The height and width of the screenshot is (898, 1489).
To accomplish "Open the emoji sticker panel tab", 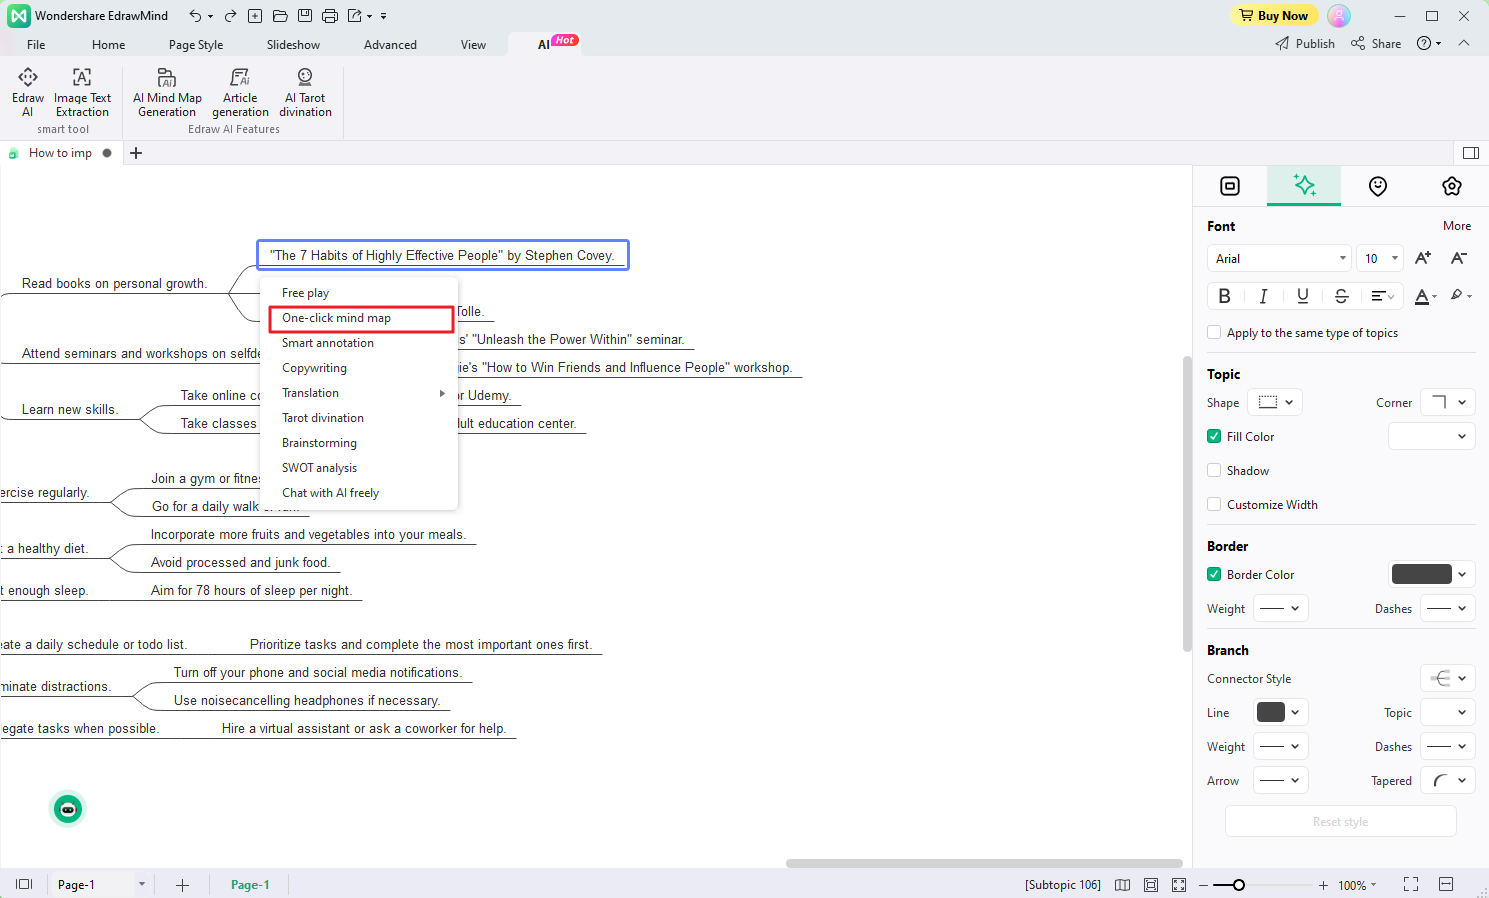I will point(1378,186).
